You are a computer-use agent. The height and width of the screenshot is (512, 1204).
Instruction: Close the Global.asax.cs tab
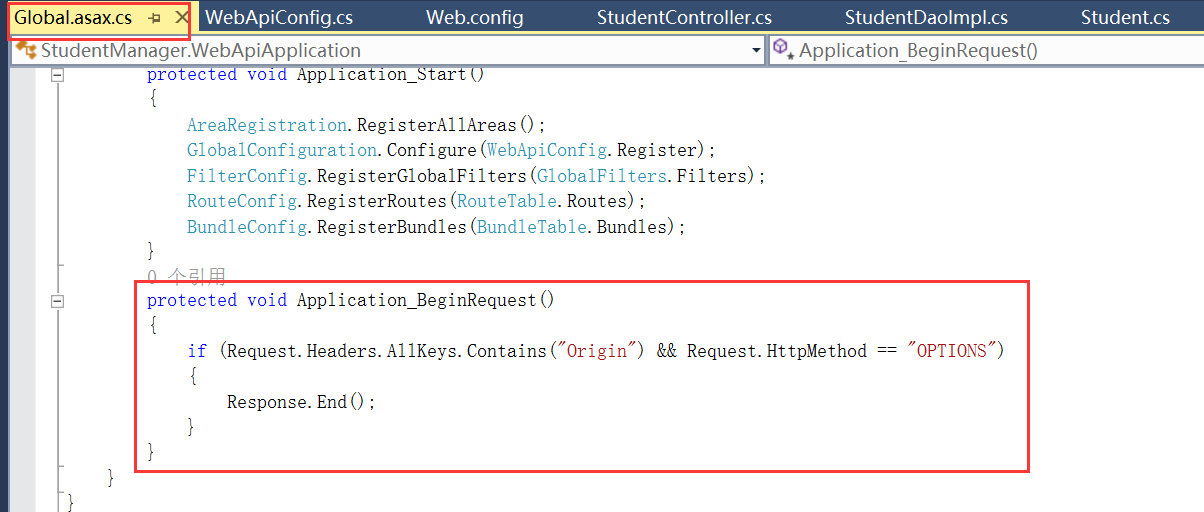pos(181,18)
